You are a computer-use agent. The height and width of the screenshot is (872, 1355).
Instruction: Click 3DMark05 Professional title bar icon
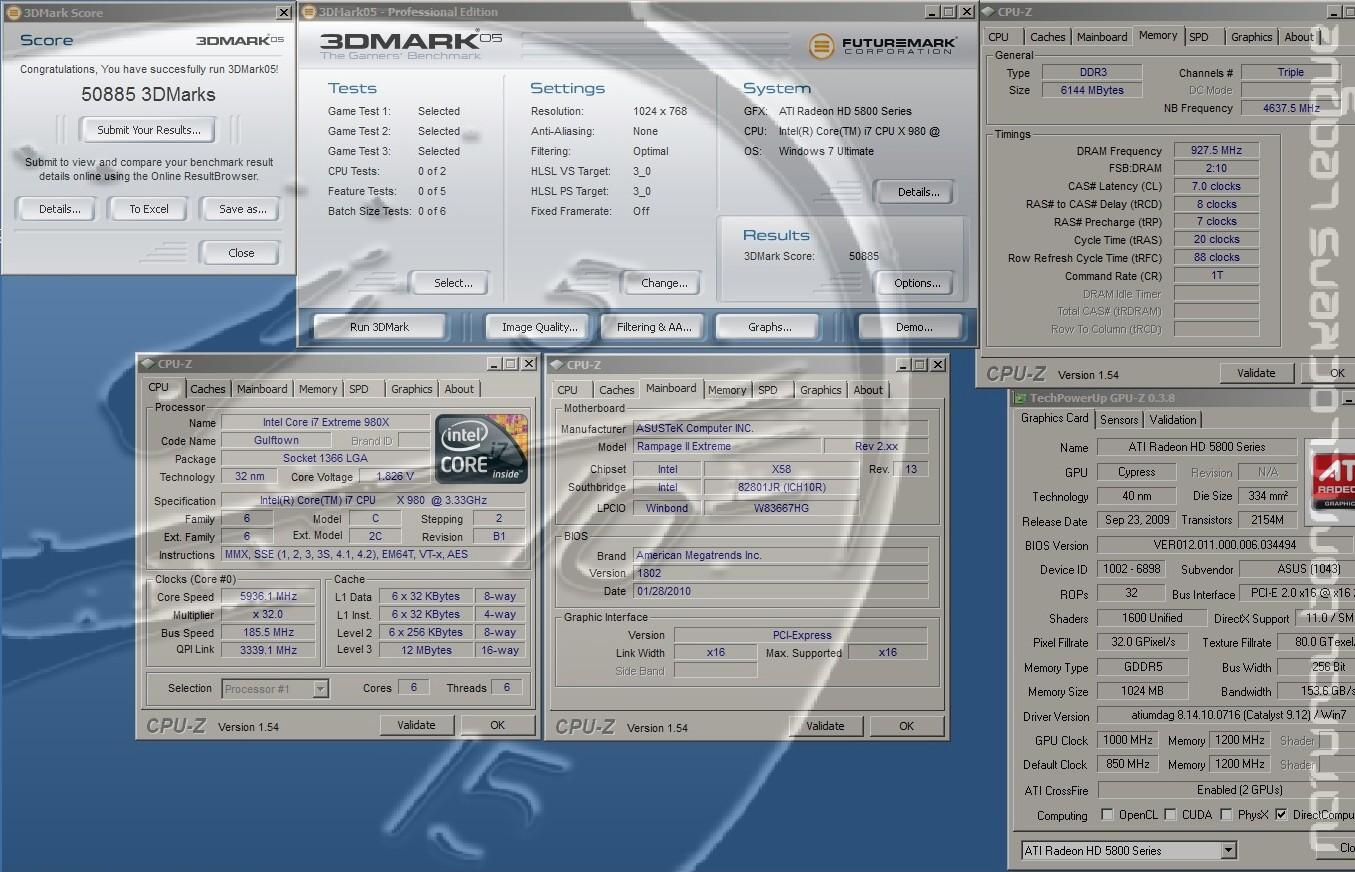[x=309, y=12]
